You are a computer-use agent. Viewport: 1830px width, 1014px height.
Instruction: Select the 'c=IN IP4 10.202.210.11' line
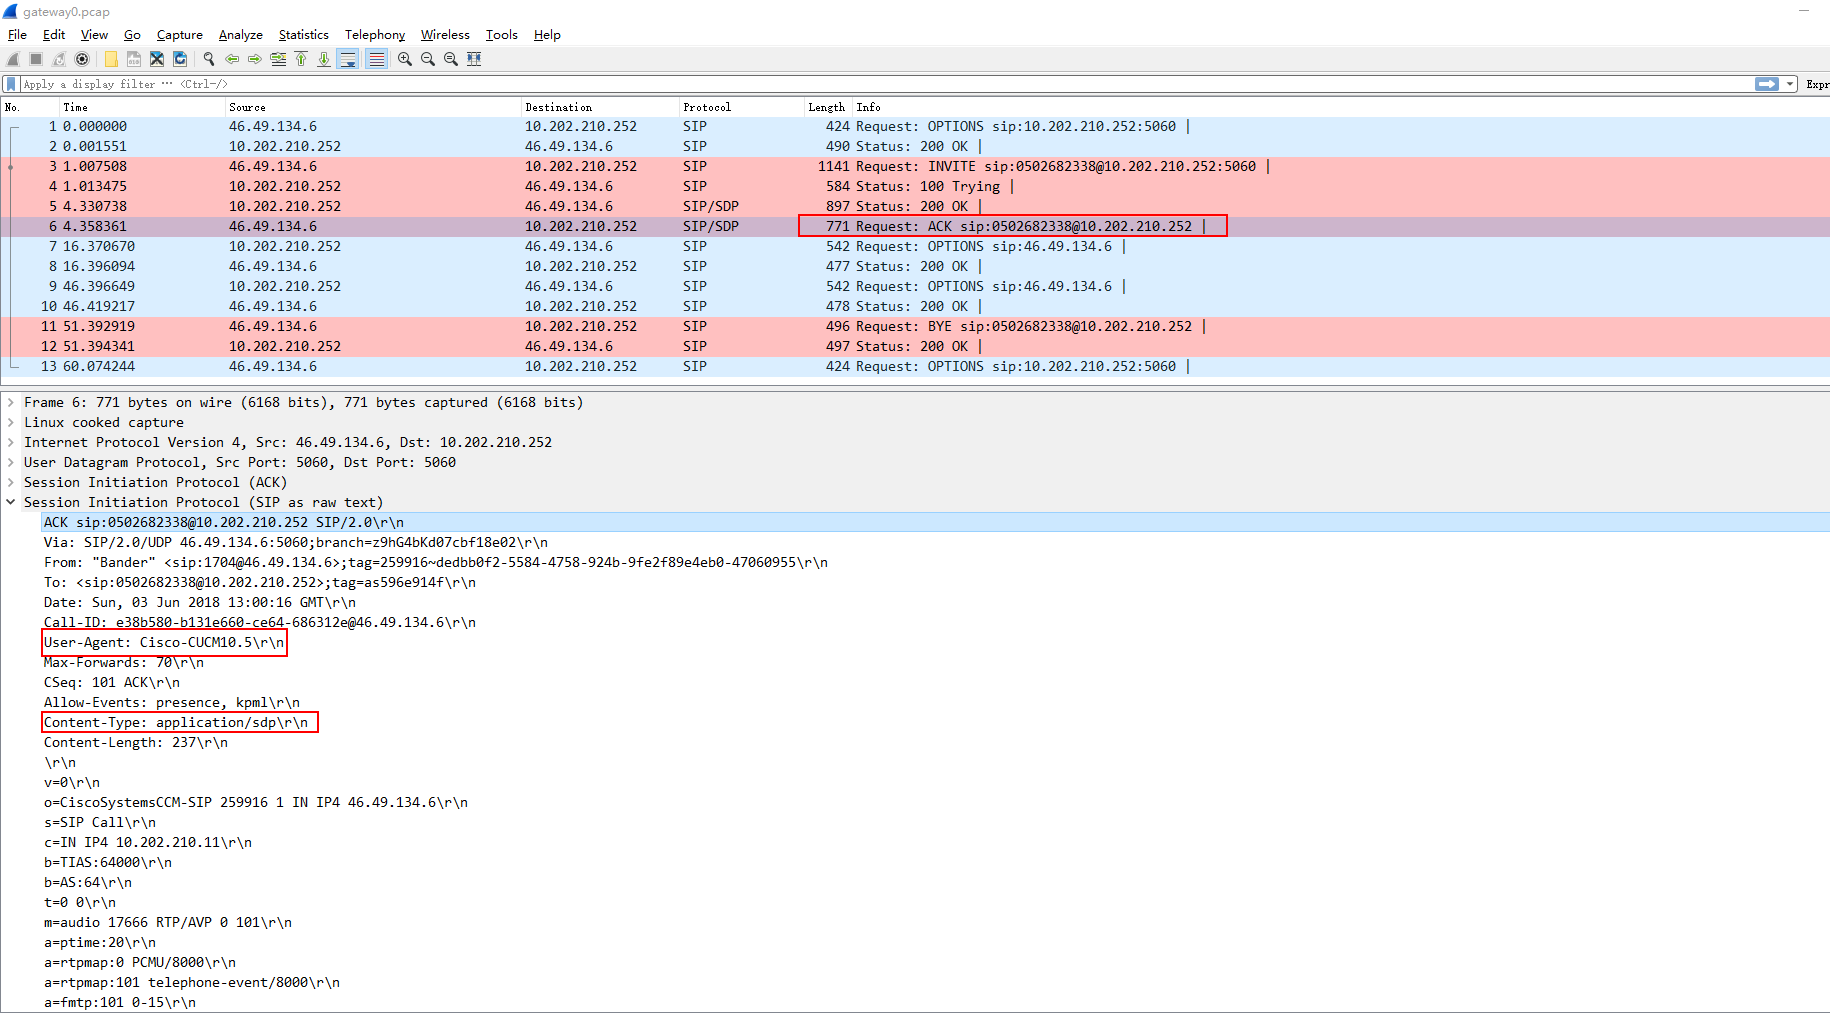pos(148,842)
